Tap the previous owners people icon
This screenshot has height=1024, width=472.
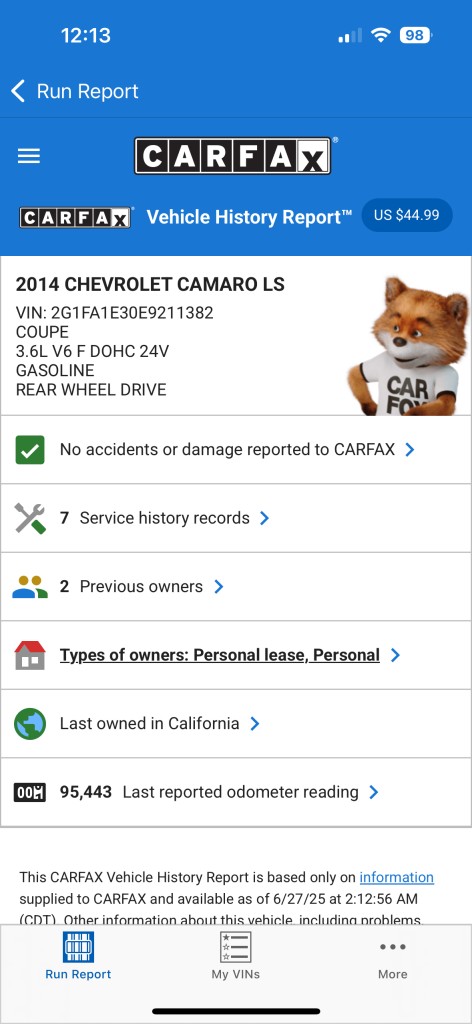[30, 587]
